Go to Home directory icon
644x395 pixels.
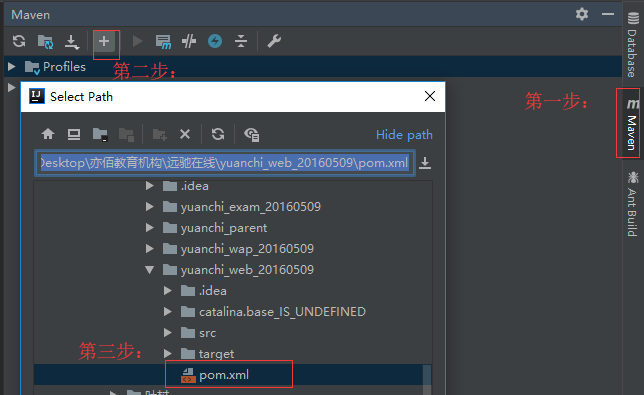click(48, 134)
